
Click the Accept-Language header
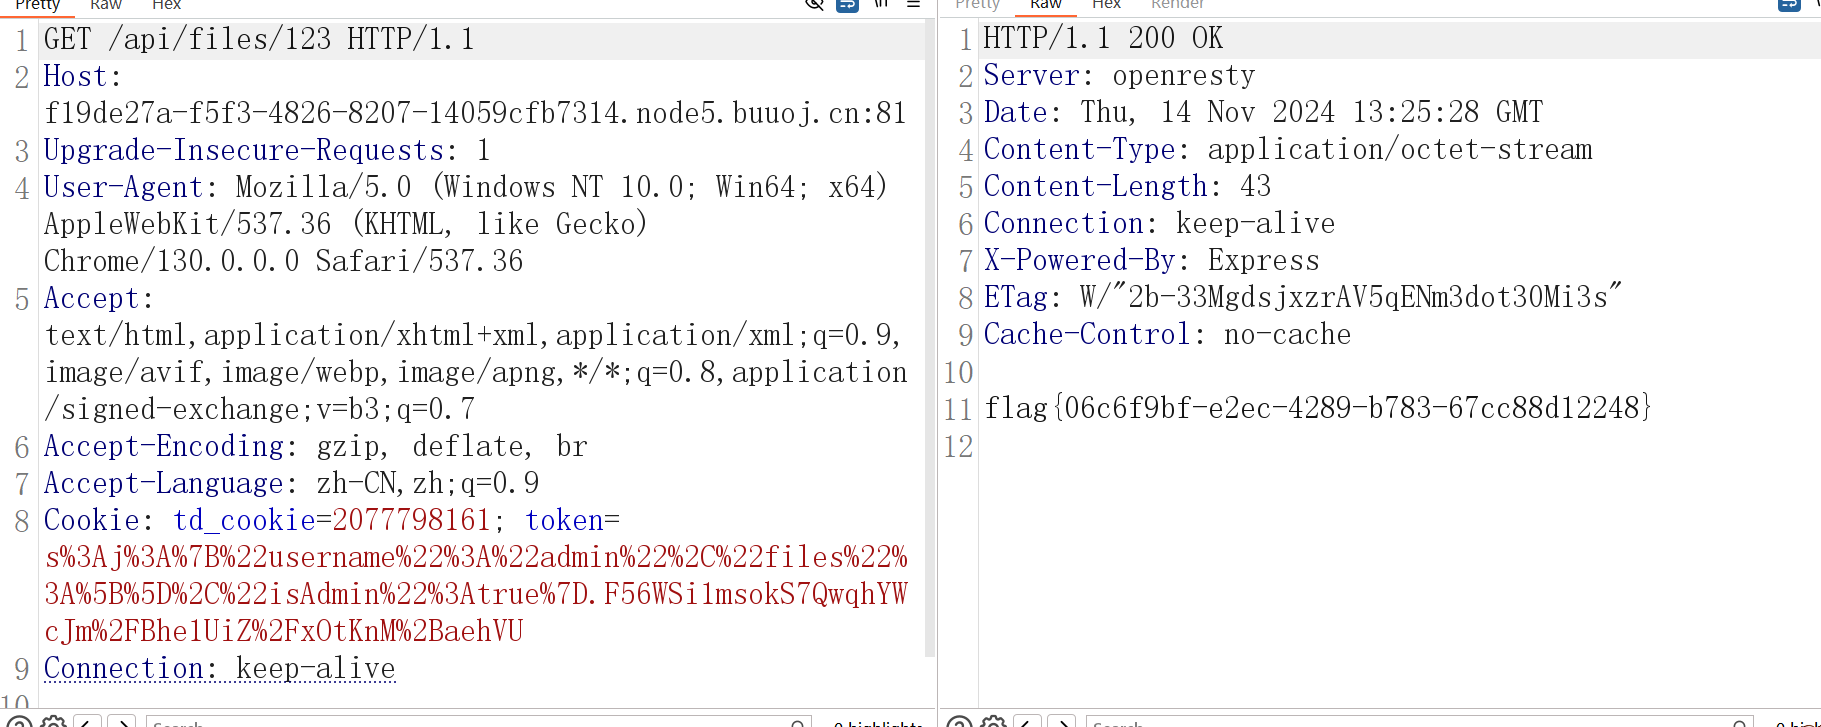point(291,484)
